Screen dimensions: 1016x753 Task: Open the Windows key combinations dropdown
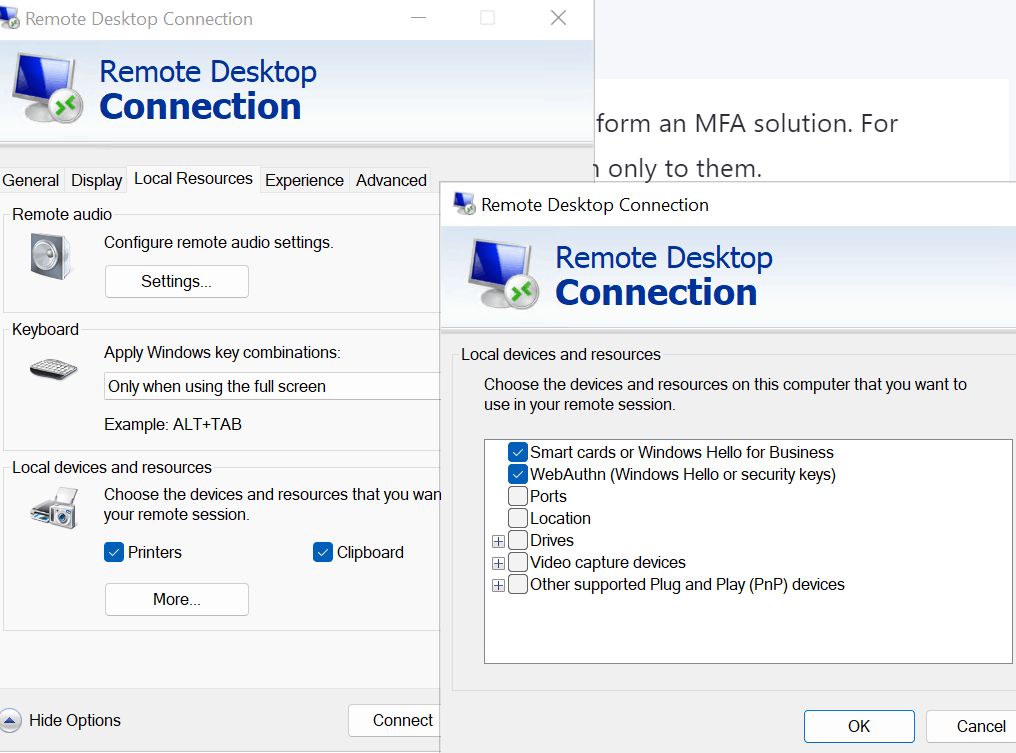click(272, 386)
